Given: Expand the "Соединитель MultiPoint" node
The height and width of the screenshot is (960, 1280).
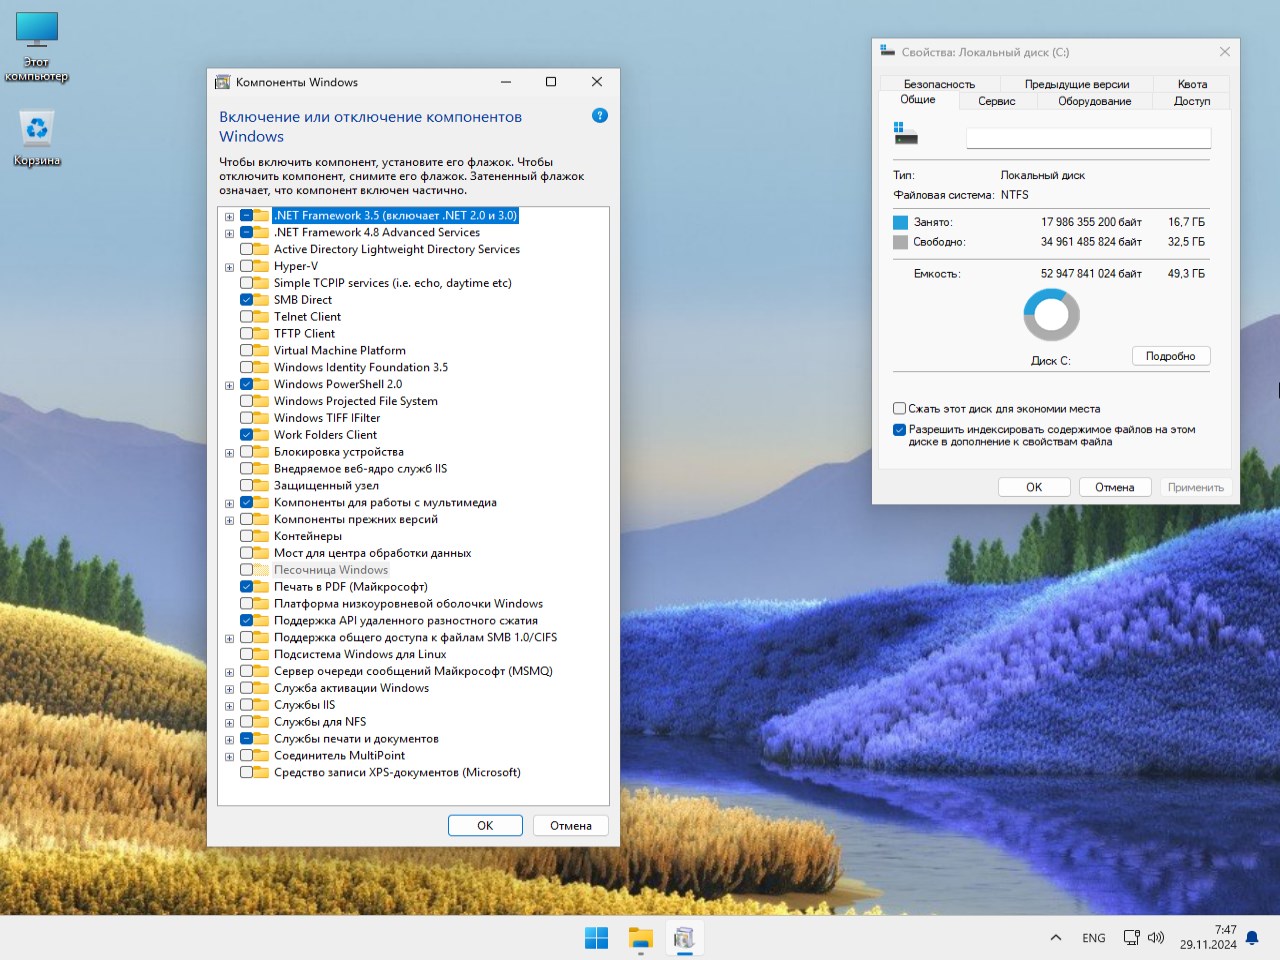Looking at the screenshot, I should point(230,757).
